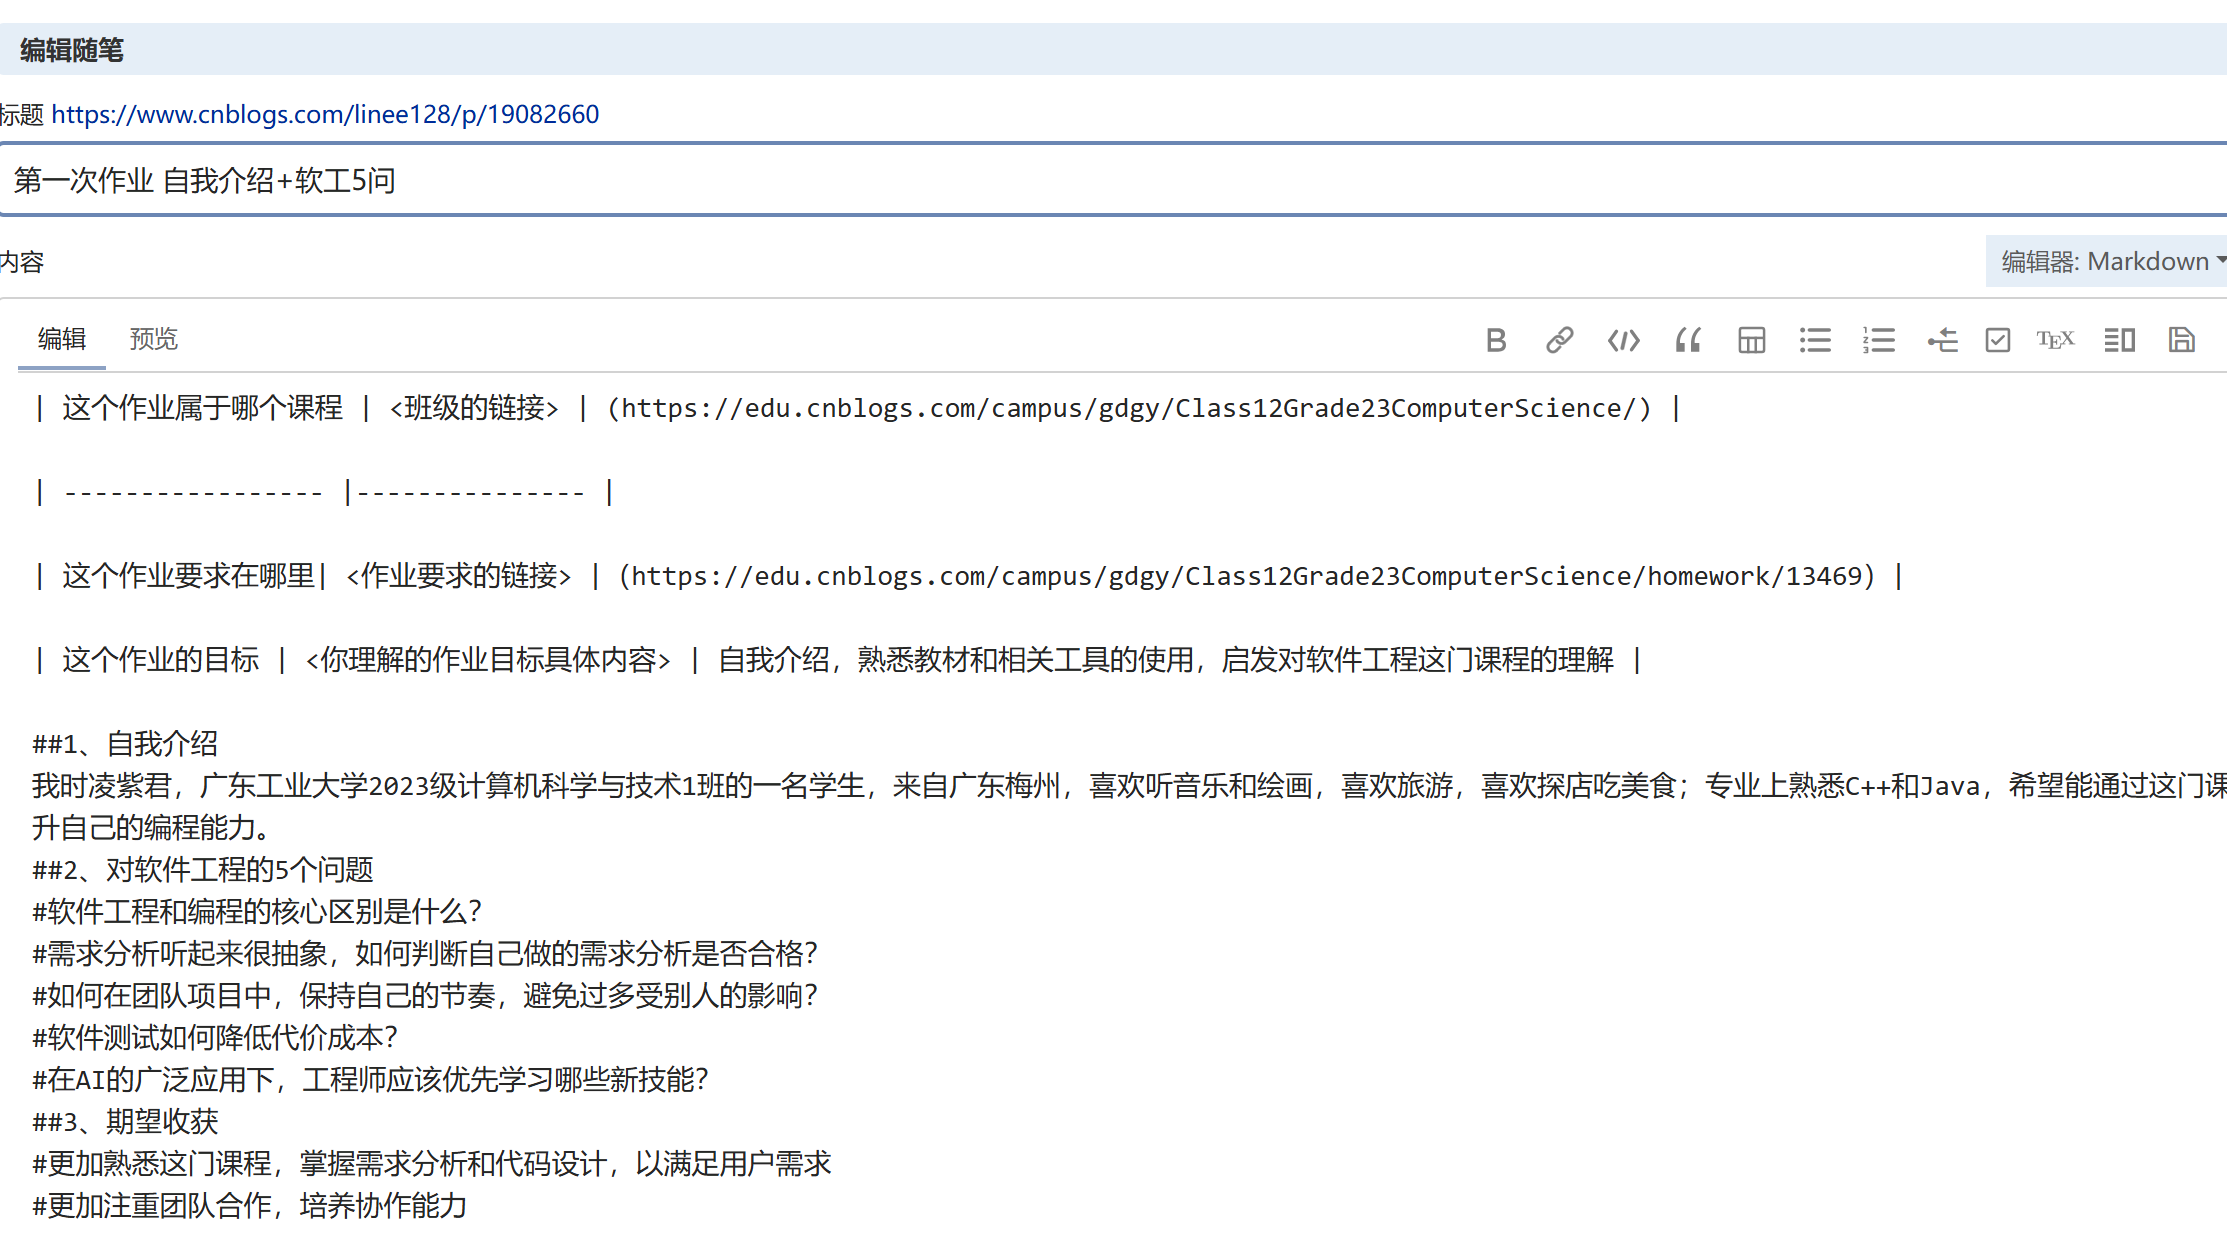Toggle split-screen edit and preview layout
The image size is (2227, 1254).
[x=2119, y=340]
